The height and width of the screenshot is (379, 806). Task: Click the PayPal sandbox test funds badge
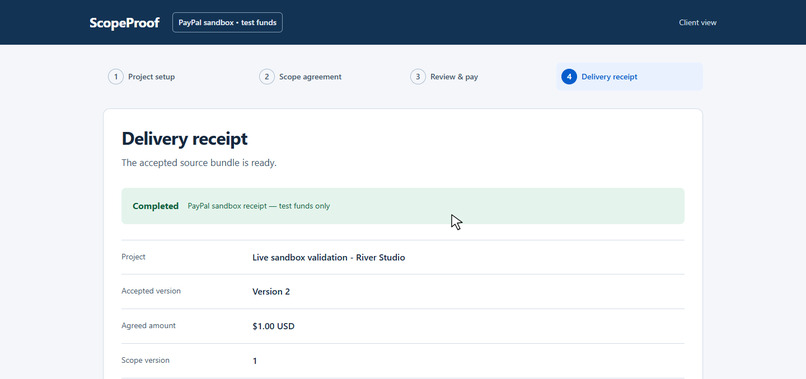(x=227, y=23)
